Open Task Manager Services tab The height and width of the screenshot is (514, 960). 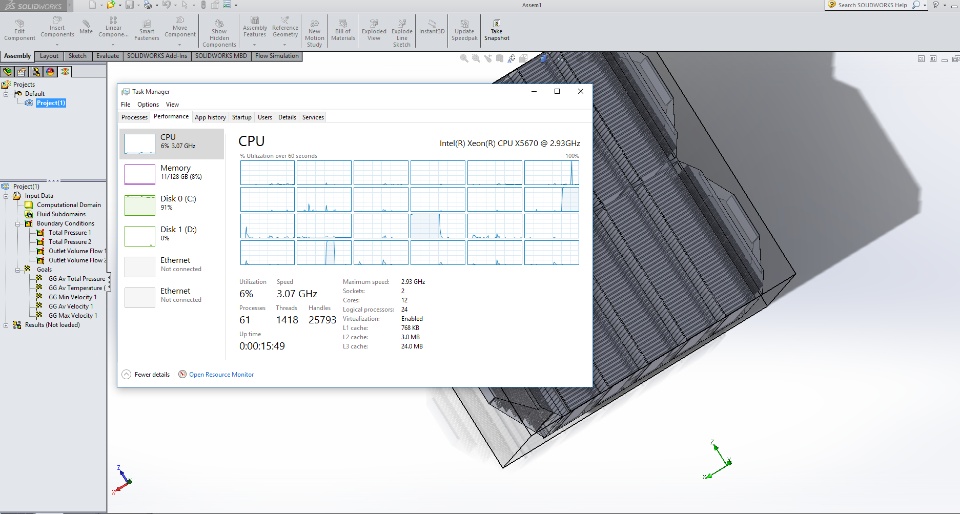point(313,117)
